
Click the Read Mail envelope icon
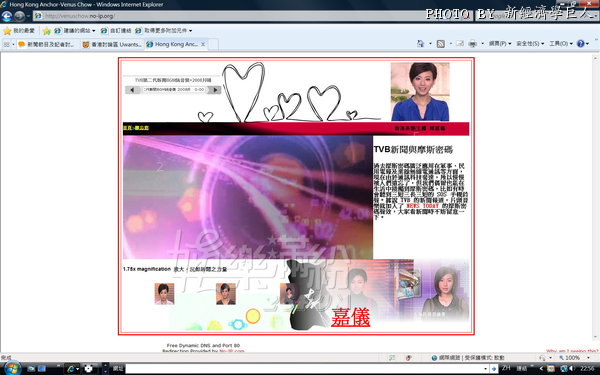click(x=460, y=44)
